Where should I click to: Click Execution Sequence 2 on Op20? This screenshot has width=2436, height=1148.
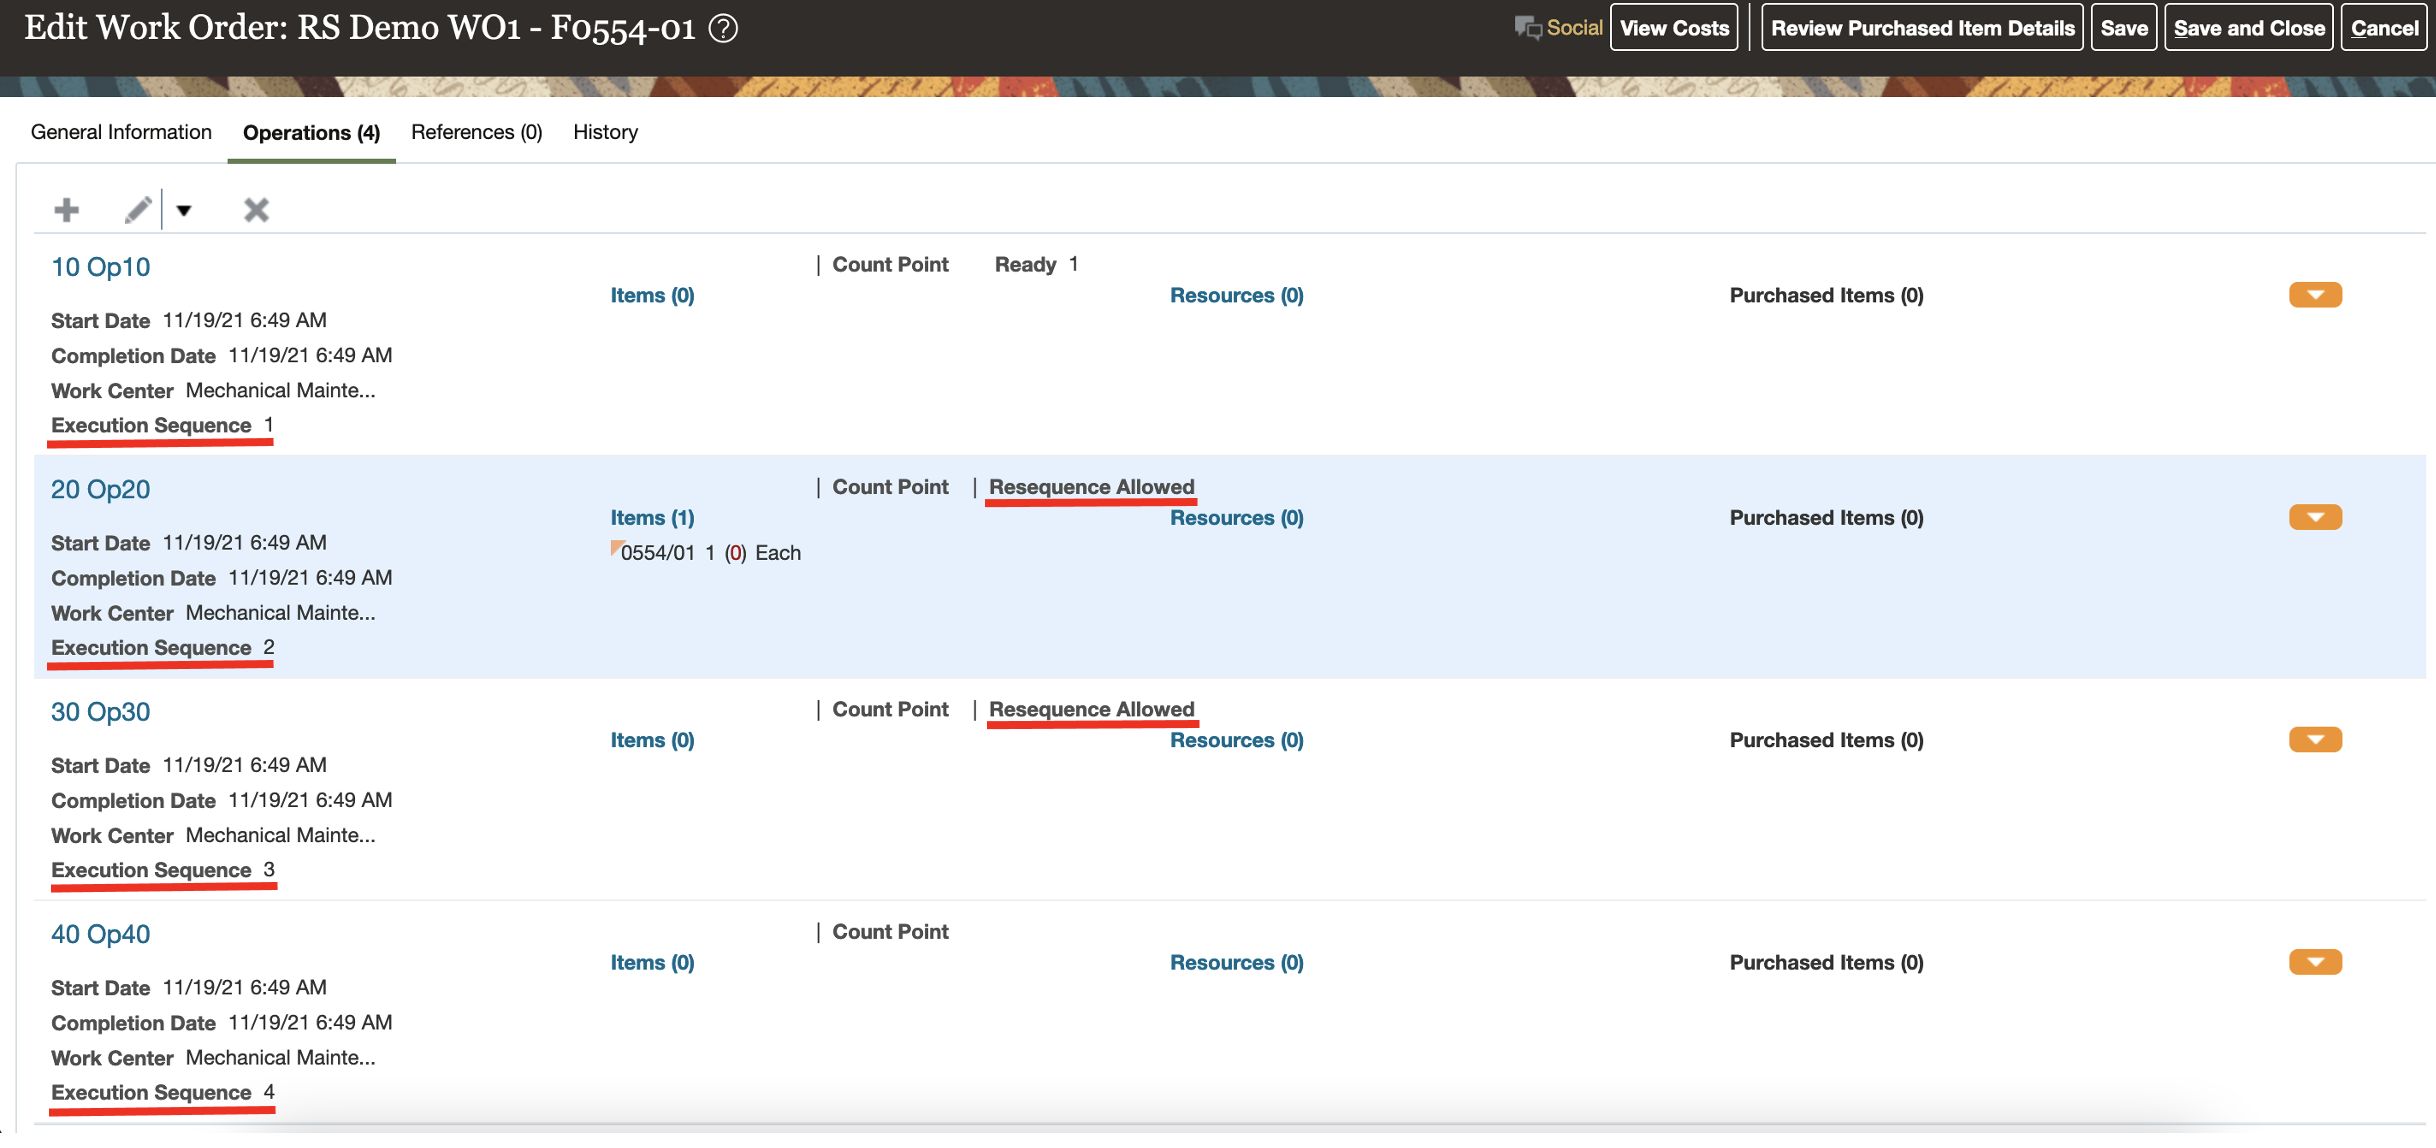[162, 648]
